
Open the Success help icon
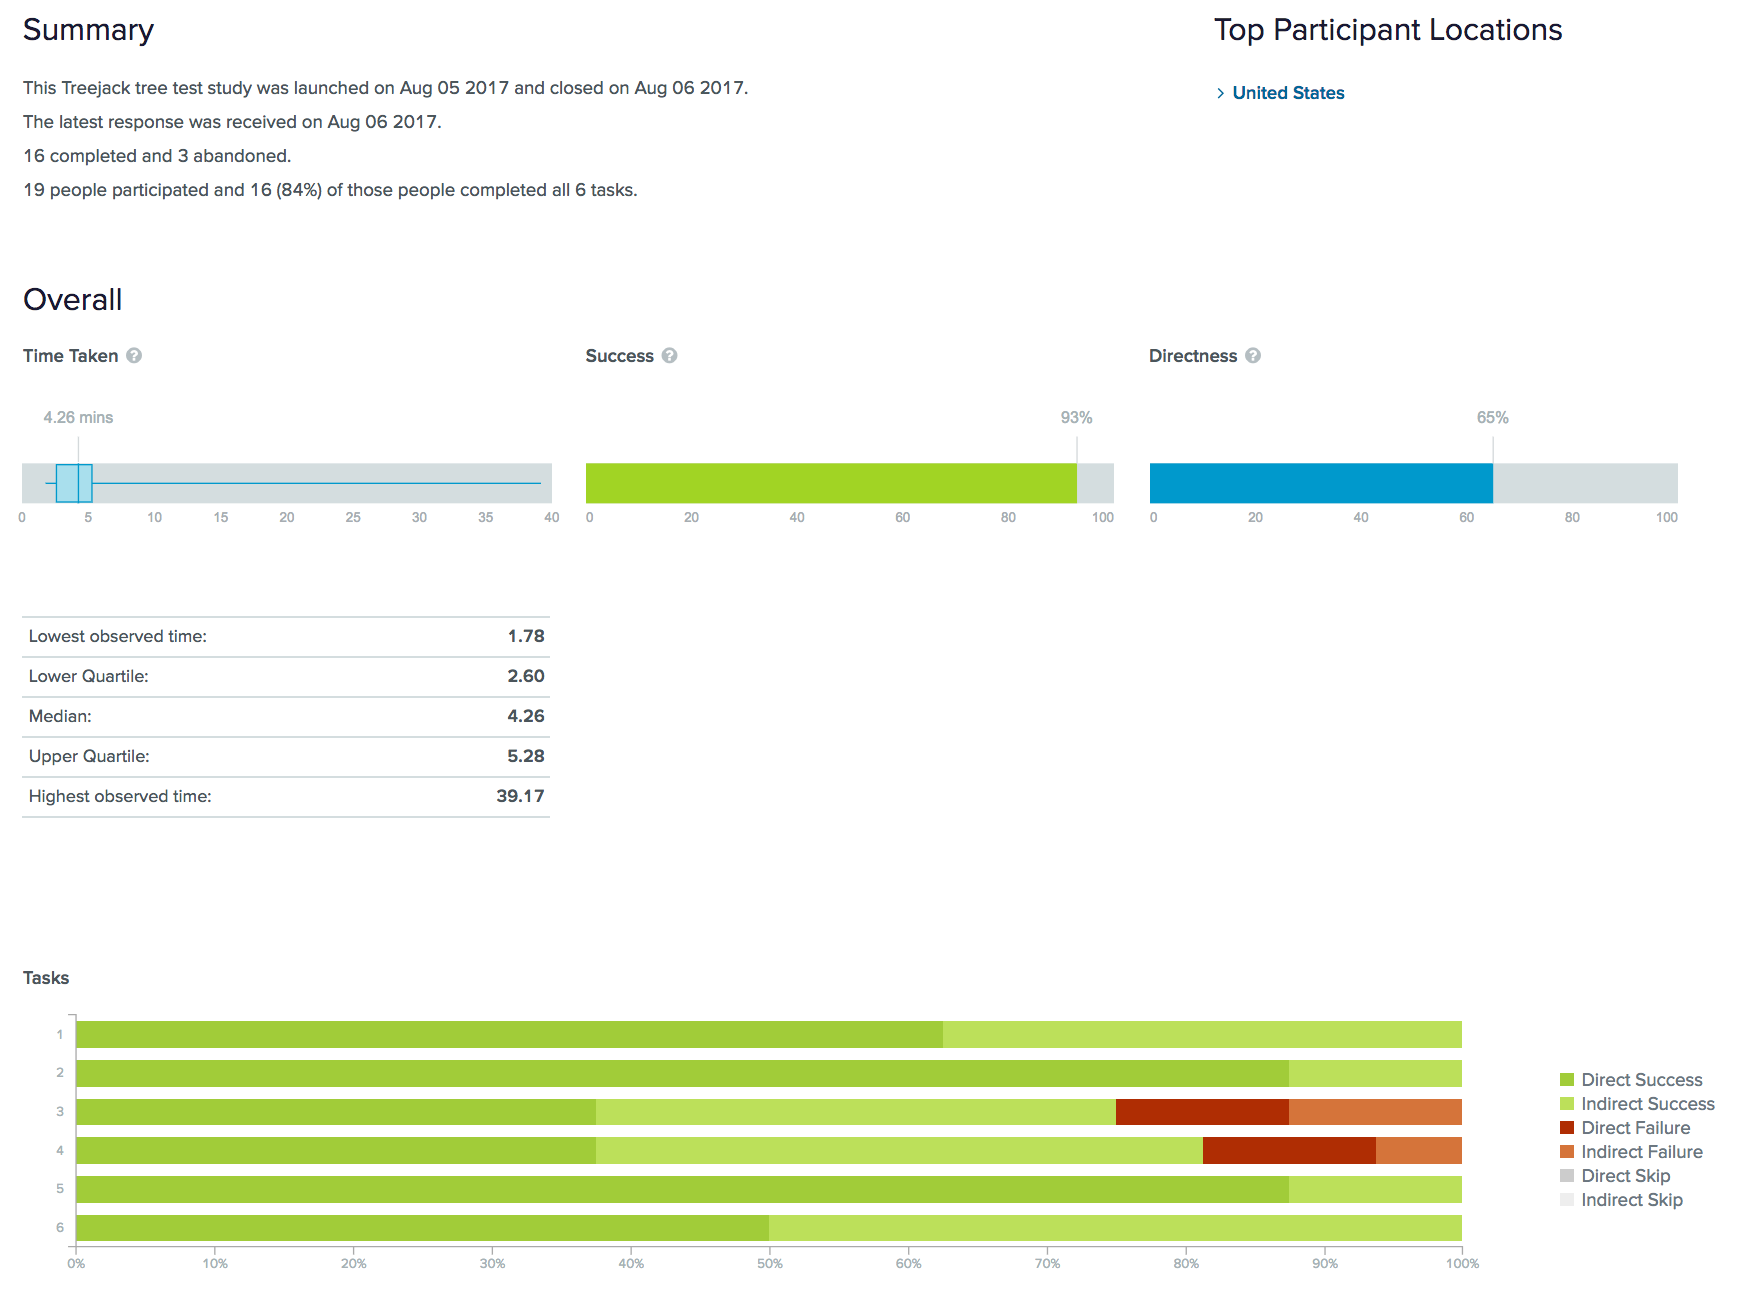point(670,356)
